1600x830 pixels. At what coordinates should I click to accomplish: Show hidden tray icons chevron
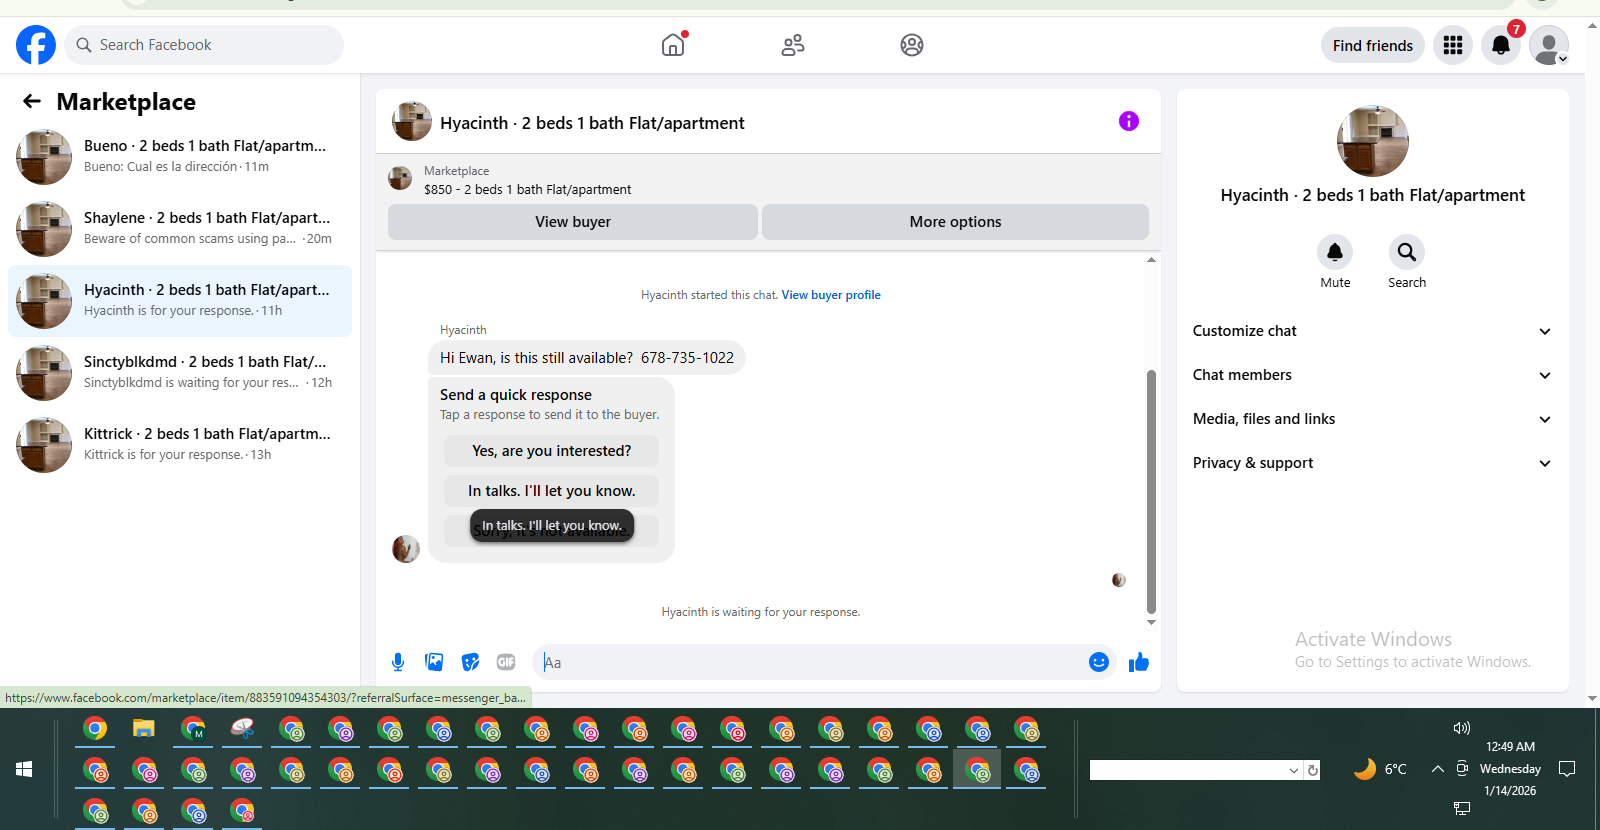coord(1437,769)
